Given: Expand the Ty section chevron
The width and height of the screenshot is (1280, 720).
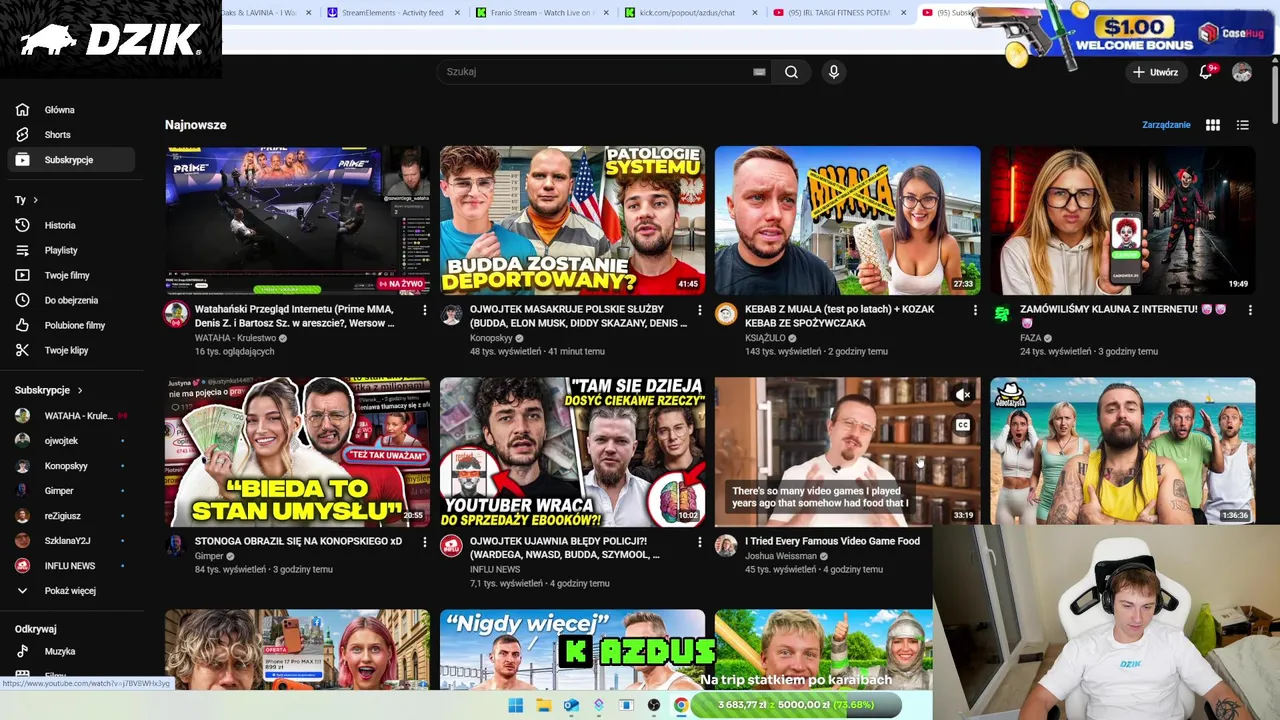Looking at the screenshot, I should (35, 200).
